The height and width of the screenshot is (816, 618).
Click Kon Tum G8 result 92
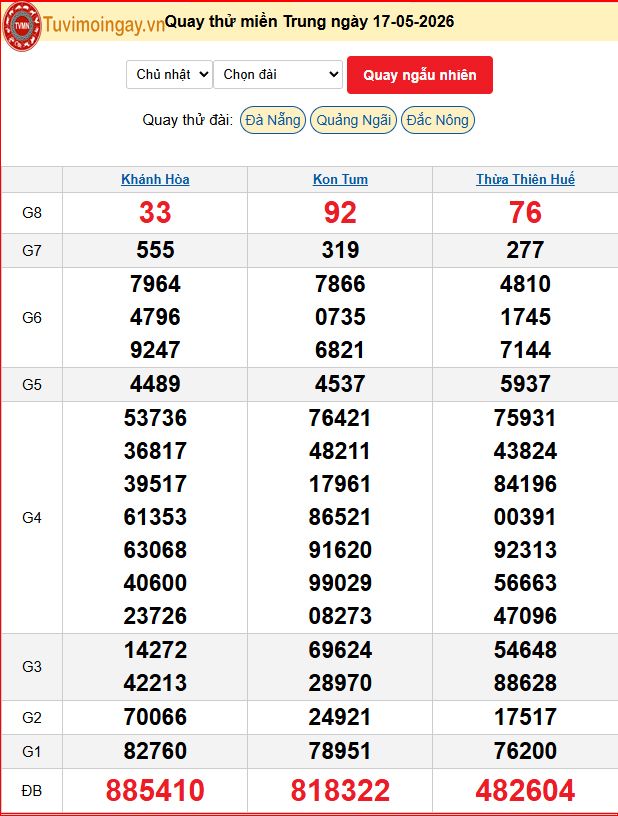340,213
